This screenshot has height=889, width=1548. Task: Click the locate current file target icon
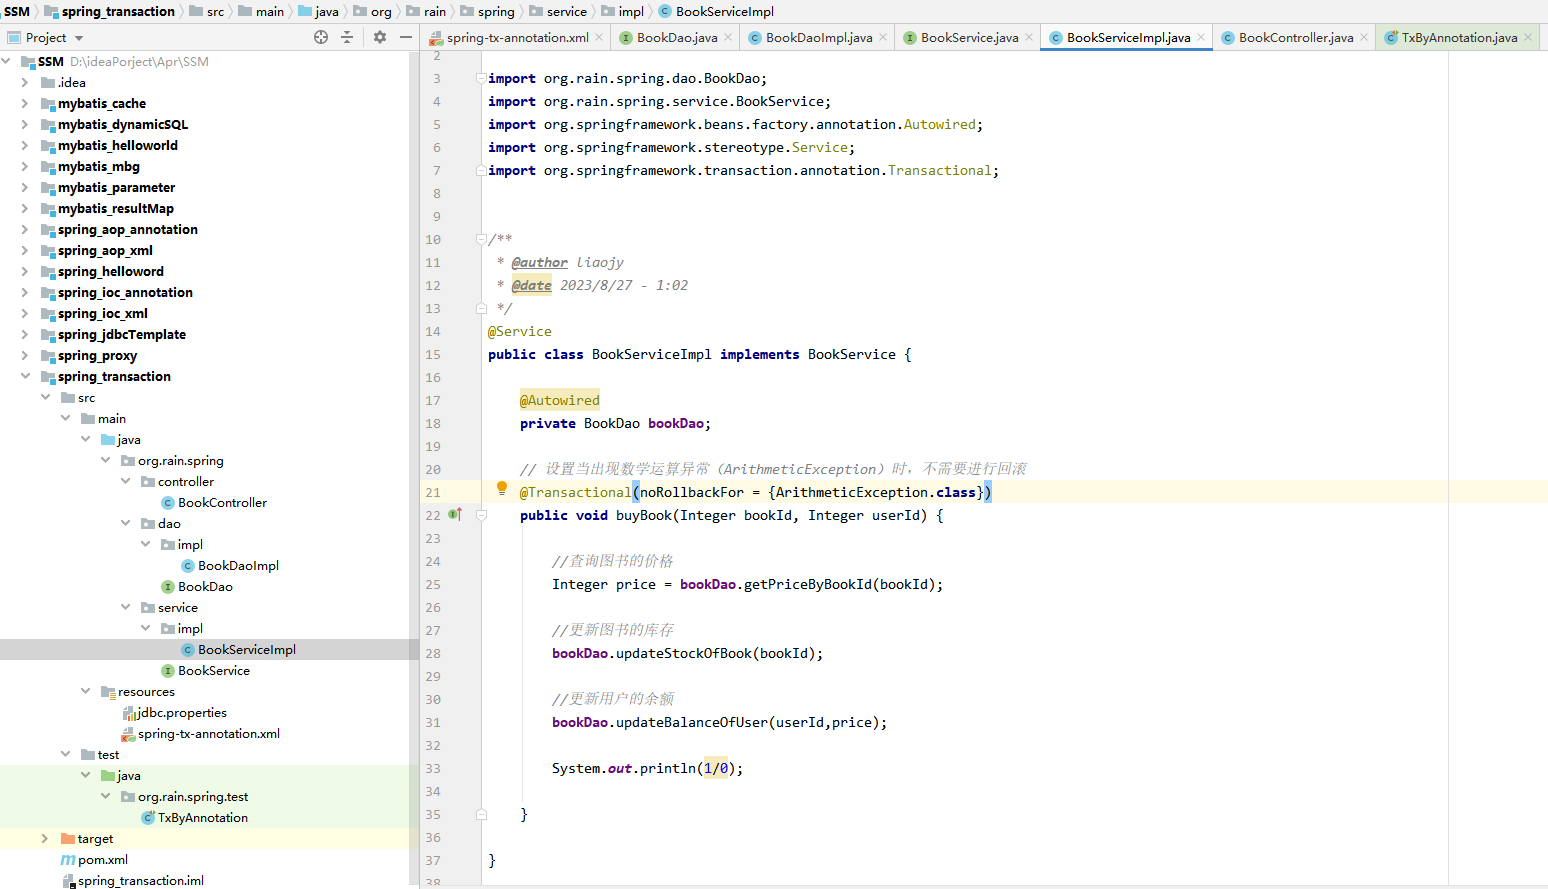click(x=321, y=37)
